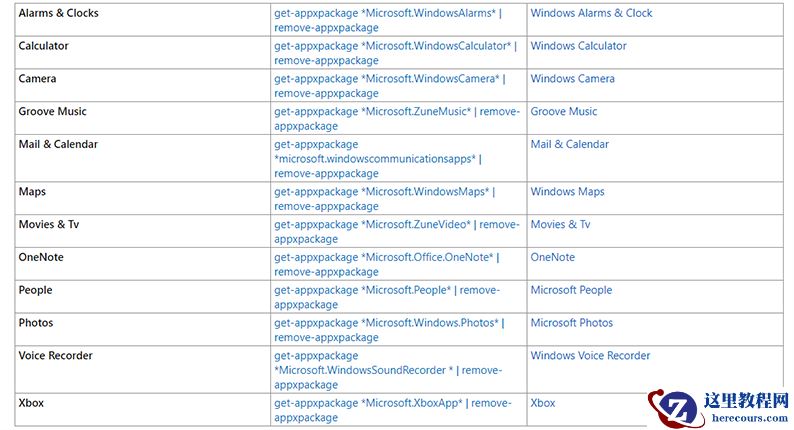794x430 pixels.
Task: Open the OneNote link in the right column
Action: click(x=552, y=257)
